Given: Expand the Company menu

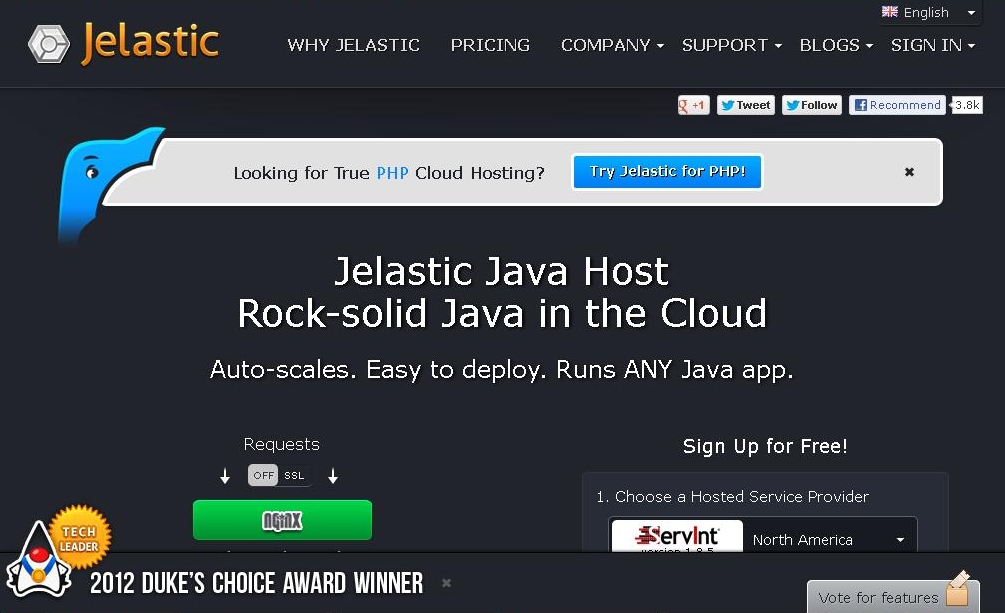Looking at the screenshot, I should click(x=612, y=45).
